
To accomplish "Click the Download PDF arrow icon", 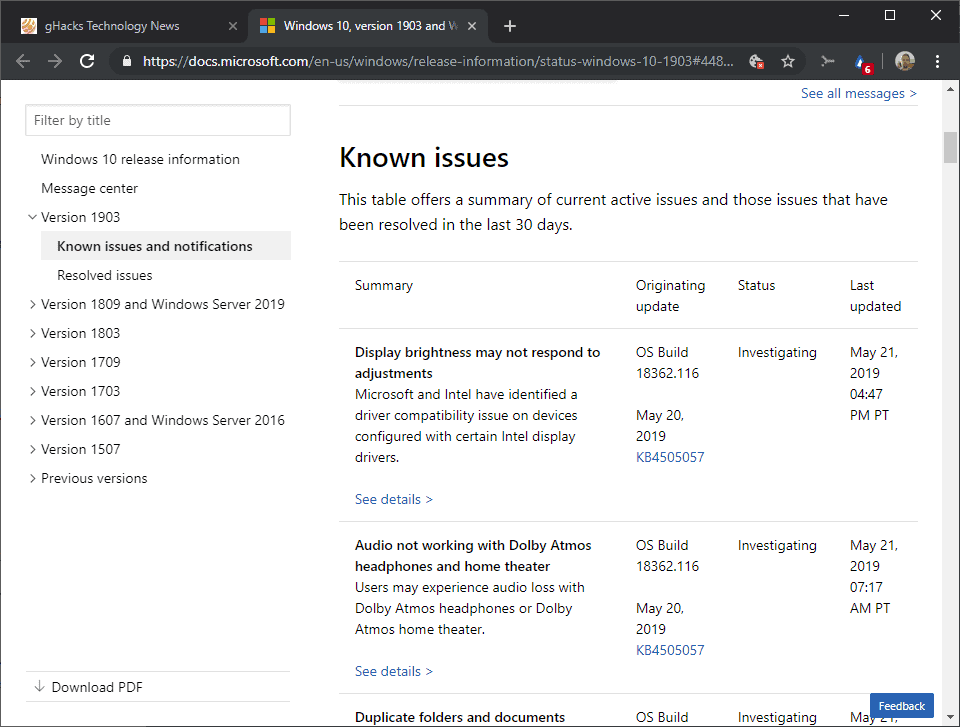I will pyautogui.click(x=39, y=687).
